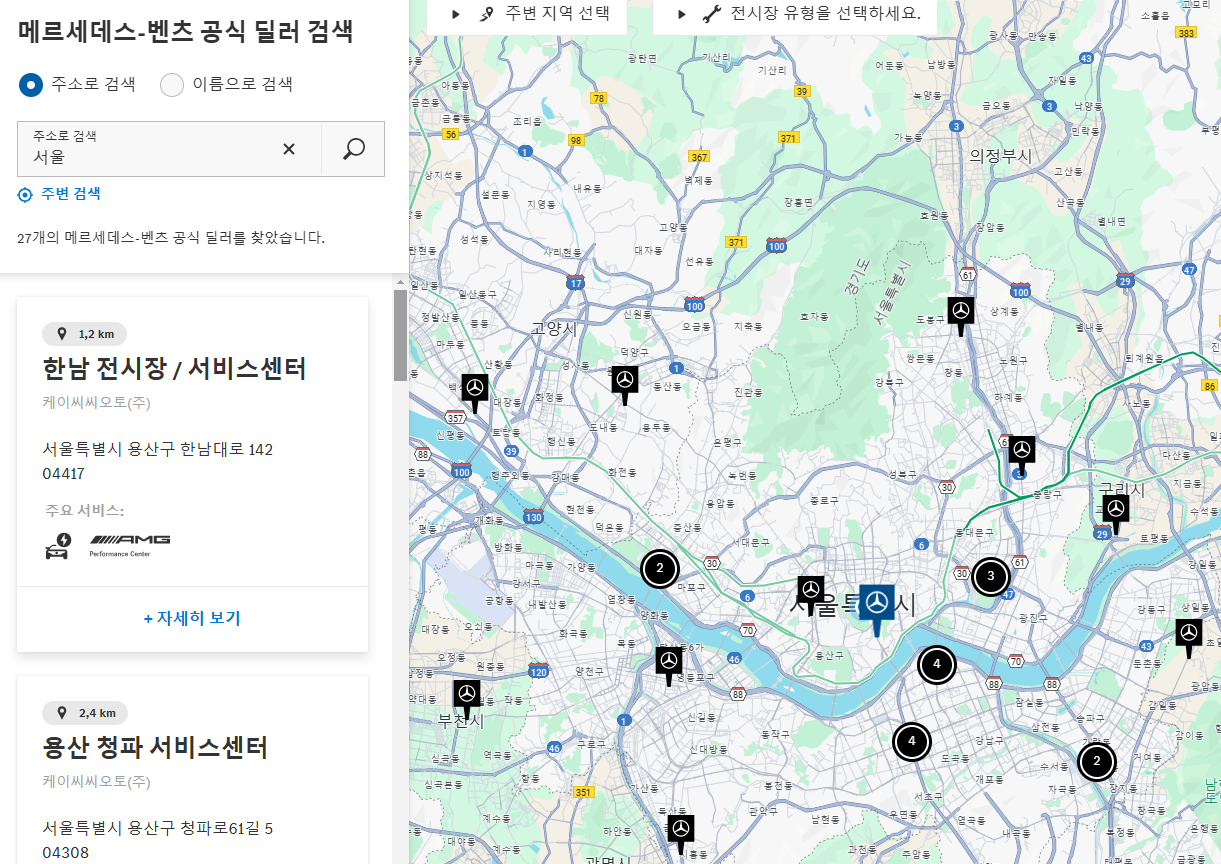Image resolution: width=1221 pixels, height=864 pixels.
Task: Select the Mercedes pin near 대장동 in 고양시
Action: click(475, 392)
